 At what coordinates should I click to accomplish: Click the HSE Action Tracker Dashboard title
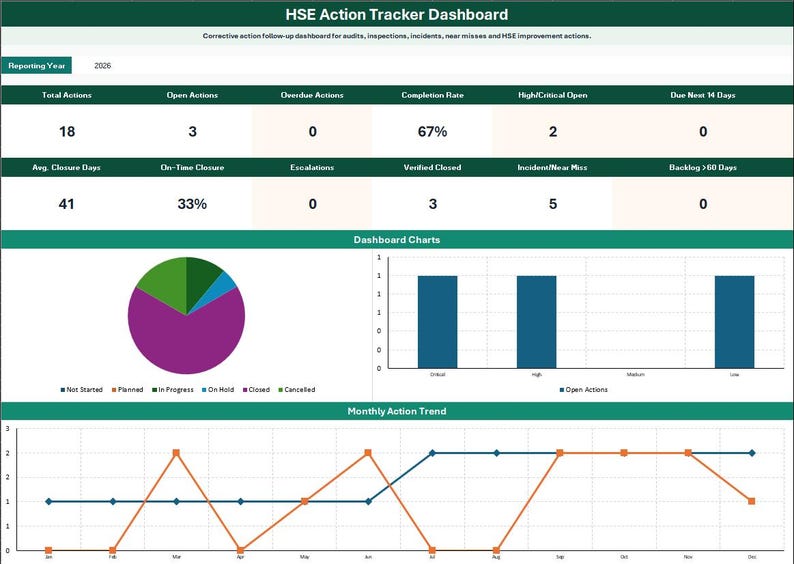click(x=396, y=14)
